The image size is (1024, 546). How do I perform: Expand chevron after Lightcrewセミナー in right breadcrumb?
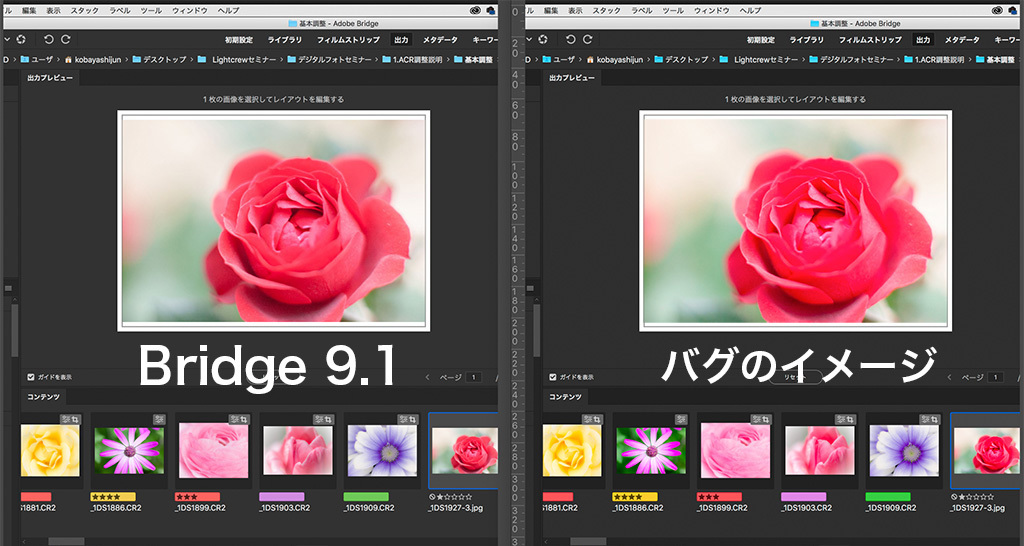(804, 59)
